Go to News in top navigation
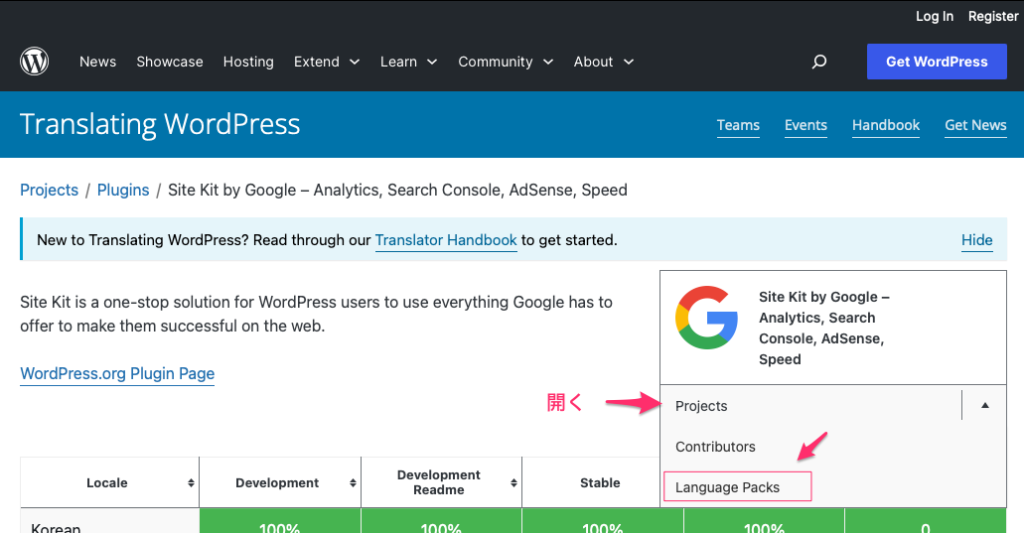 [98, 62]
